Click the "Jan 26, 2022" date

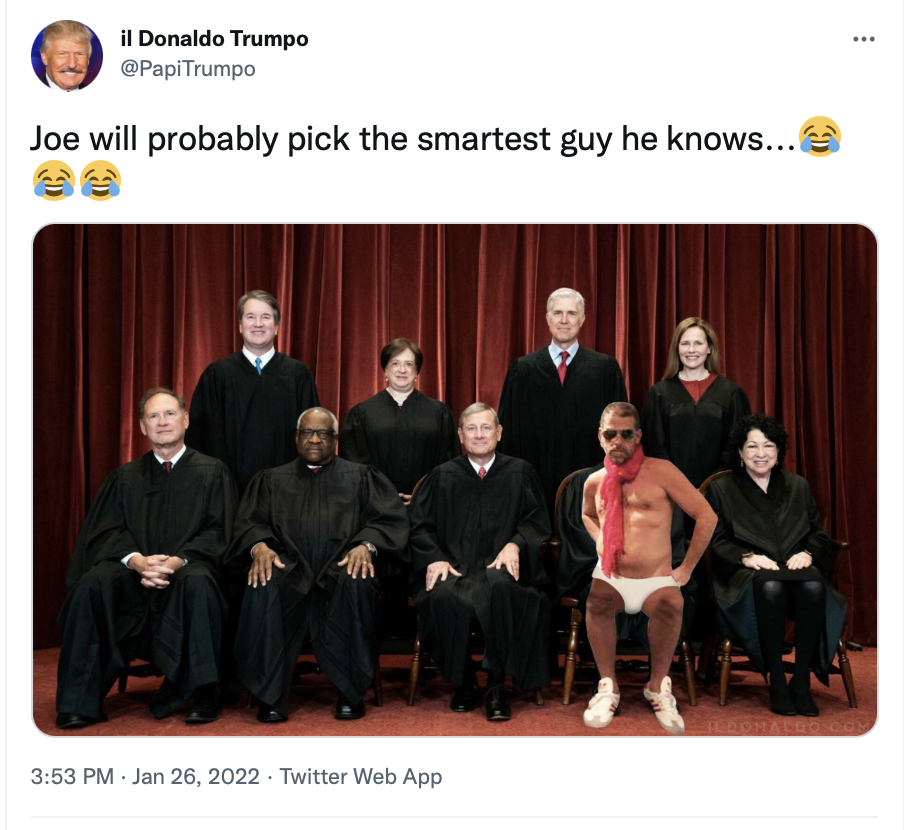coord(196,776)
